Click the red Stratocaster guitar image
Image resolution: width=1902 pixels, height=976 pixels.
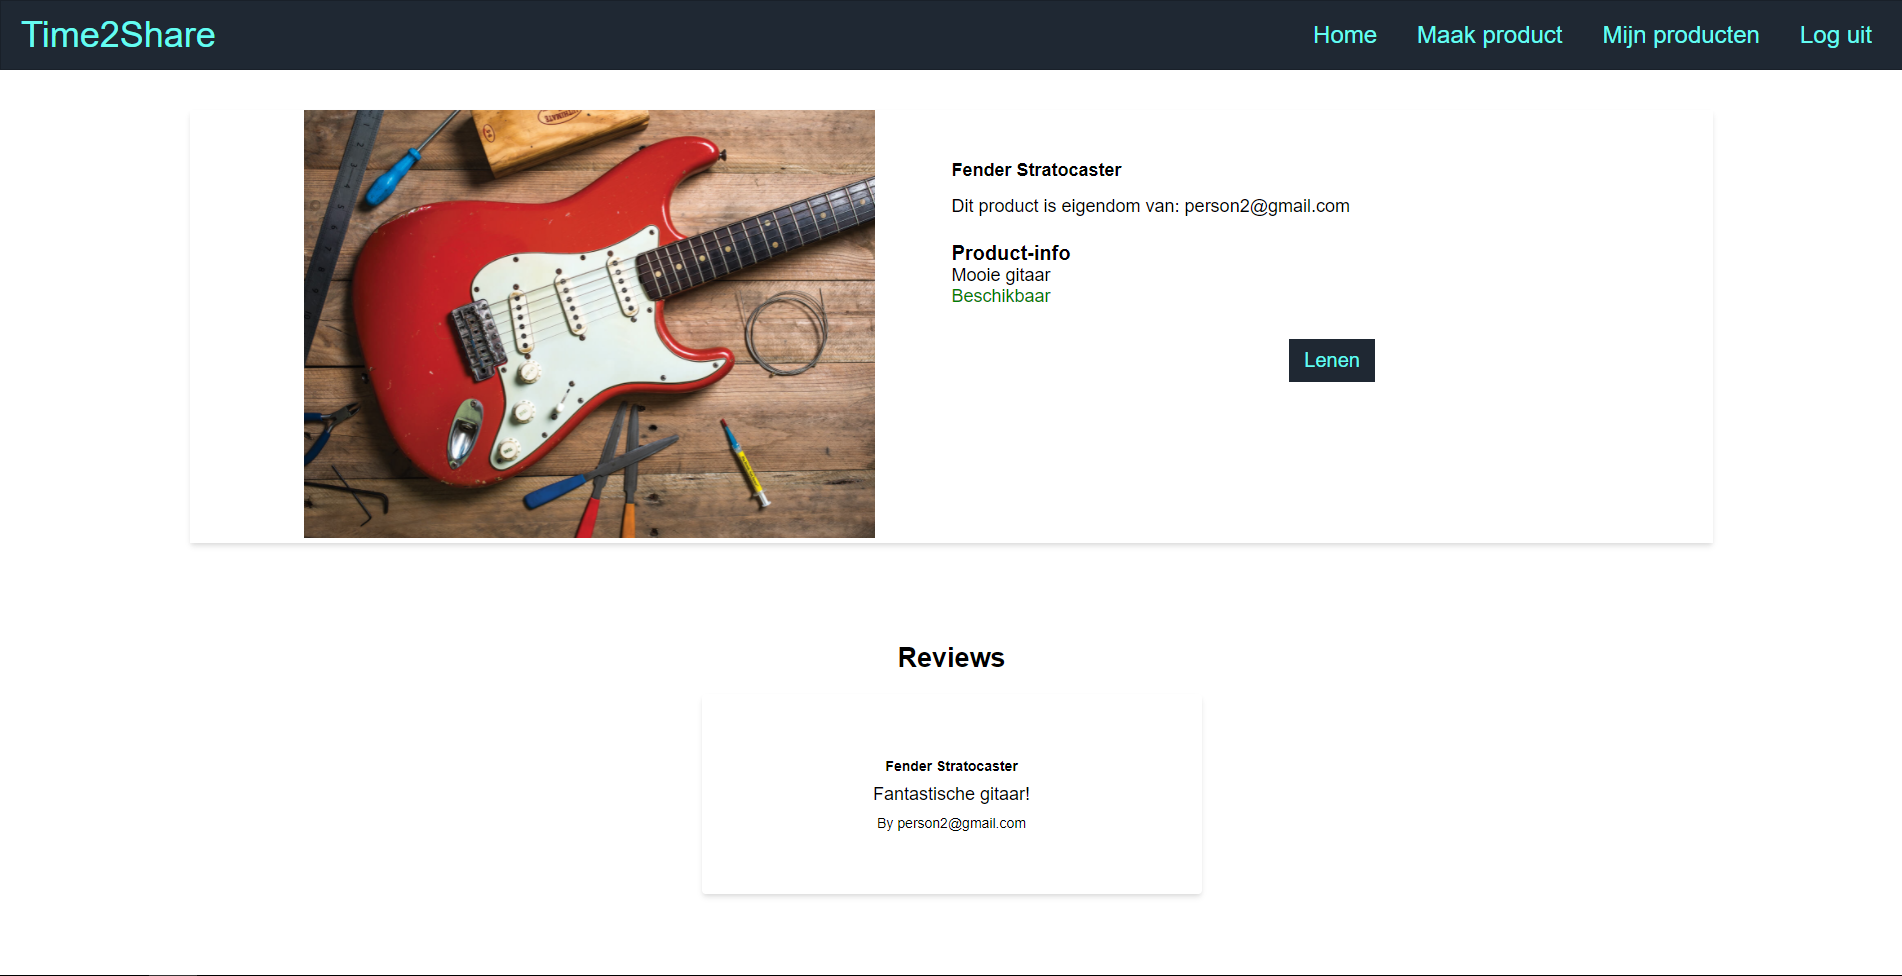pos(589,324)
